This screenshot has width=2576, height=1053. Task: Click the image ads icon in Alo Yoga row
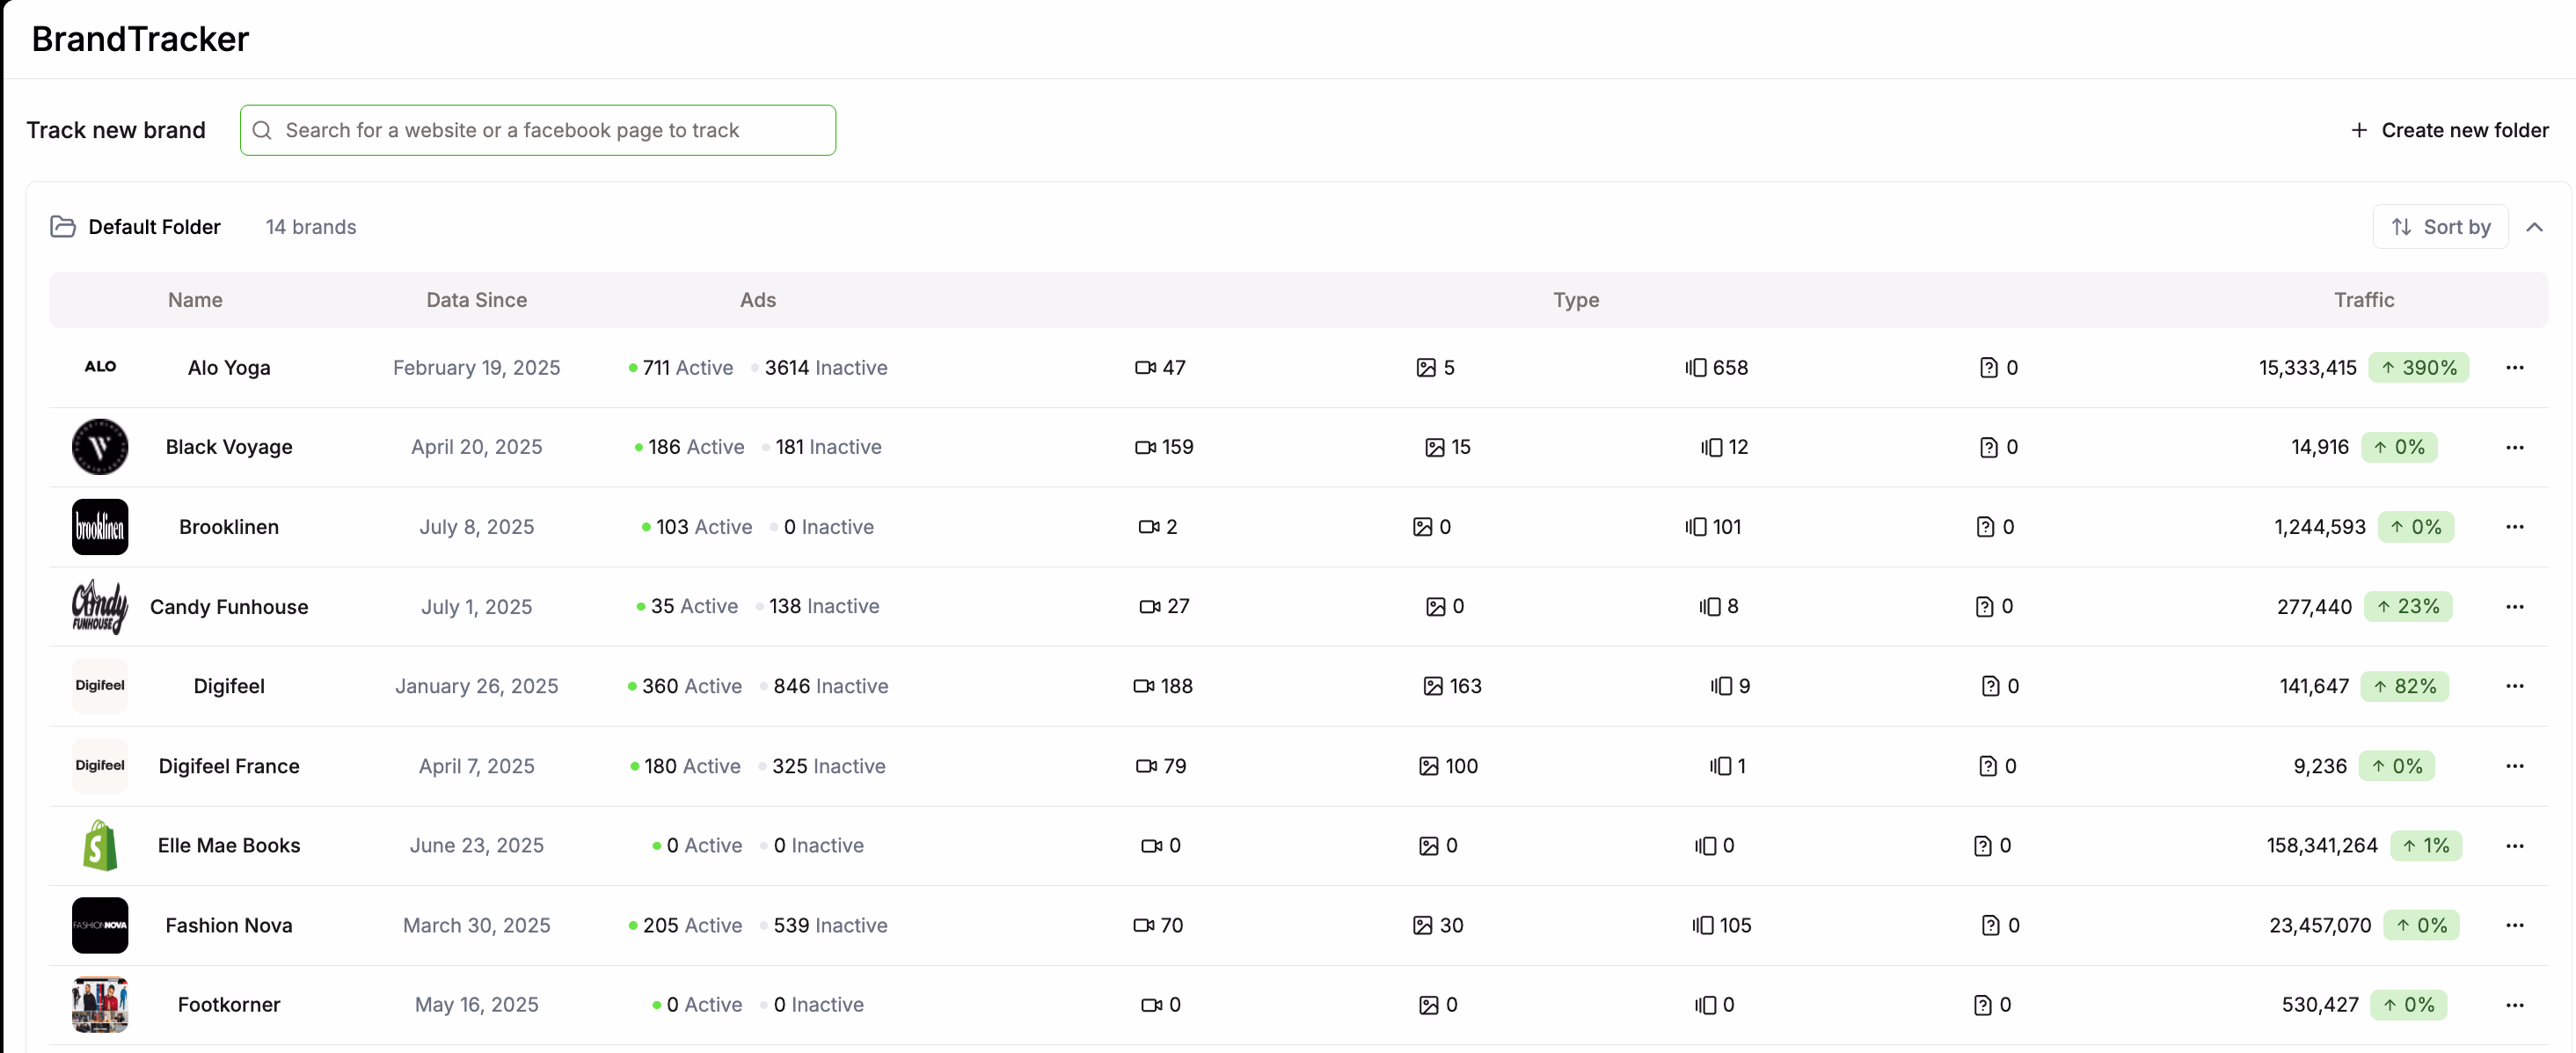(x=1426, y=367)
